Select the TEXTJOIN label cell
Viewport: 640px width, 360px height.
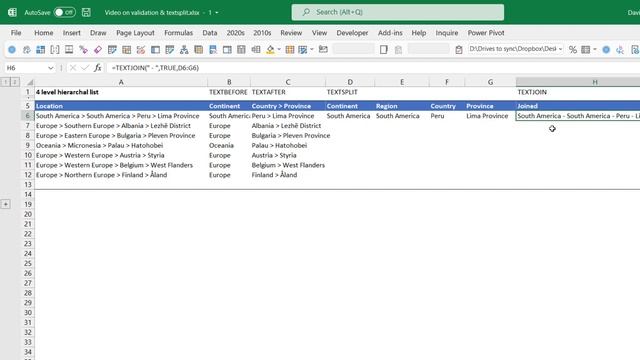pyautogui.click(x=578, y=92)
